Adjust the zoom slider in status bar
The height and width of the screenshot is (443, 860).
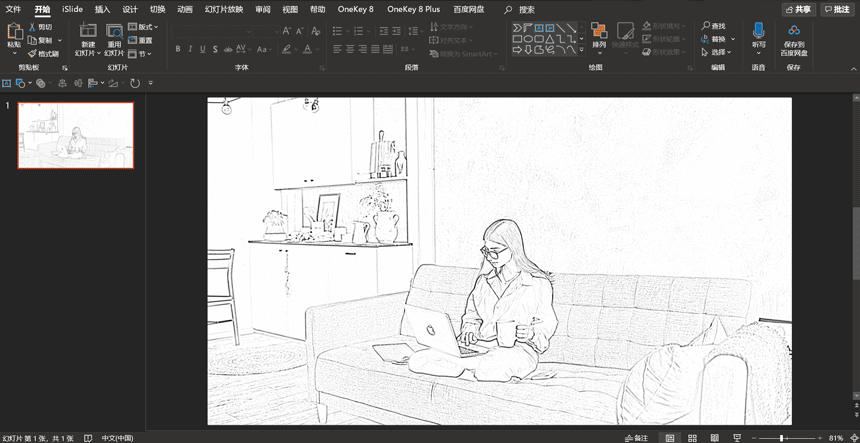coord(782,438)
